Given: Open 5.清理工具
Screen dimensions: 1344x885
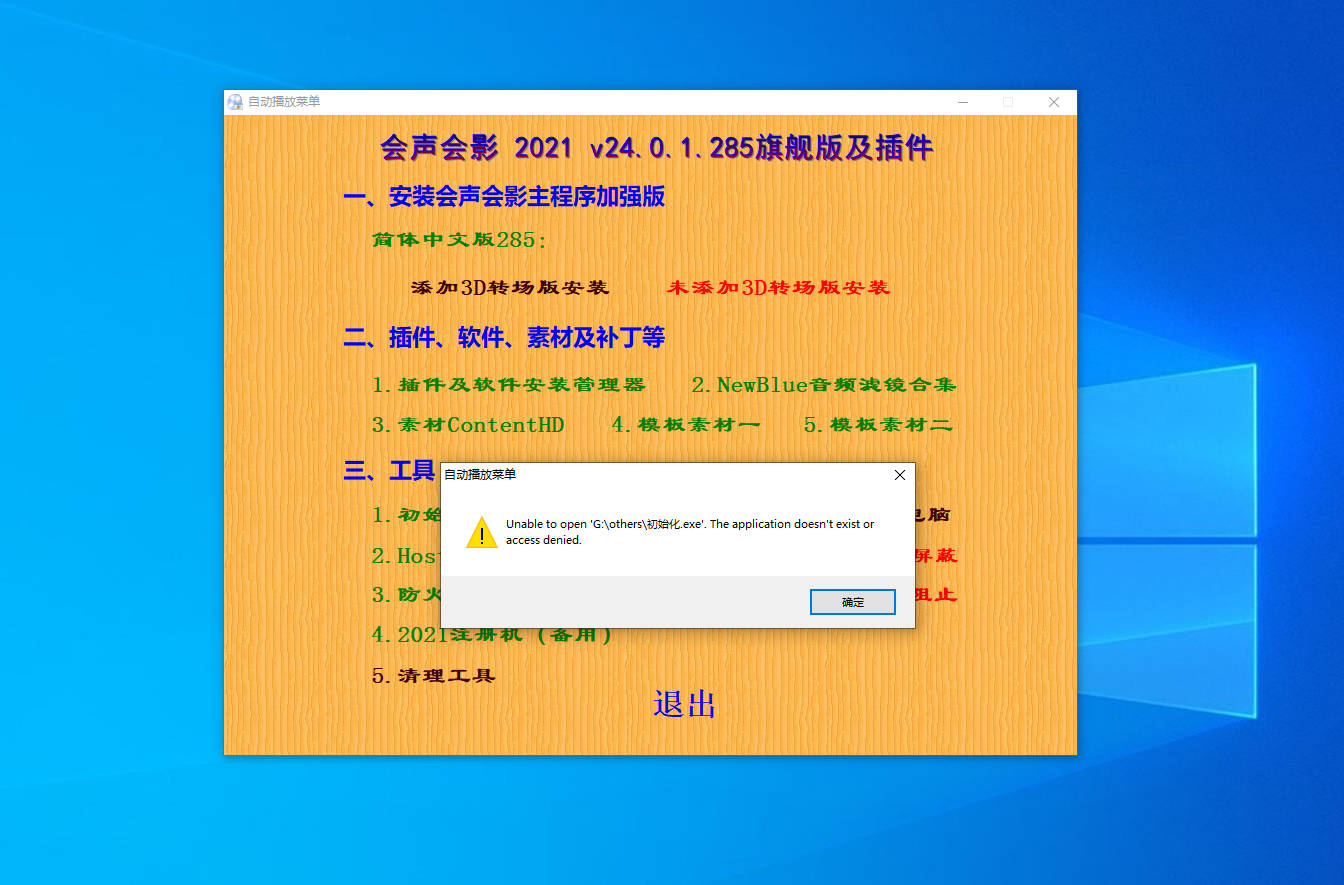Looking at the screenshot, I should point(434,676).
